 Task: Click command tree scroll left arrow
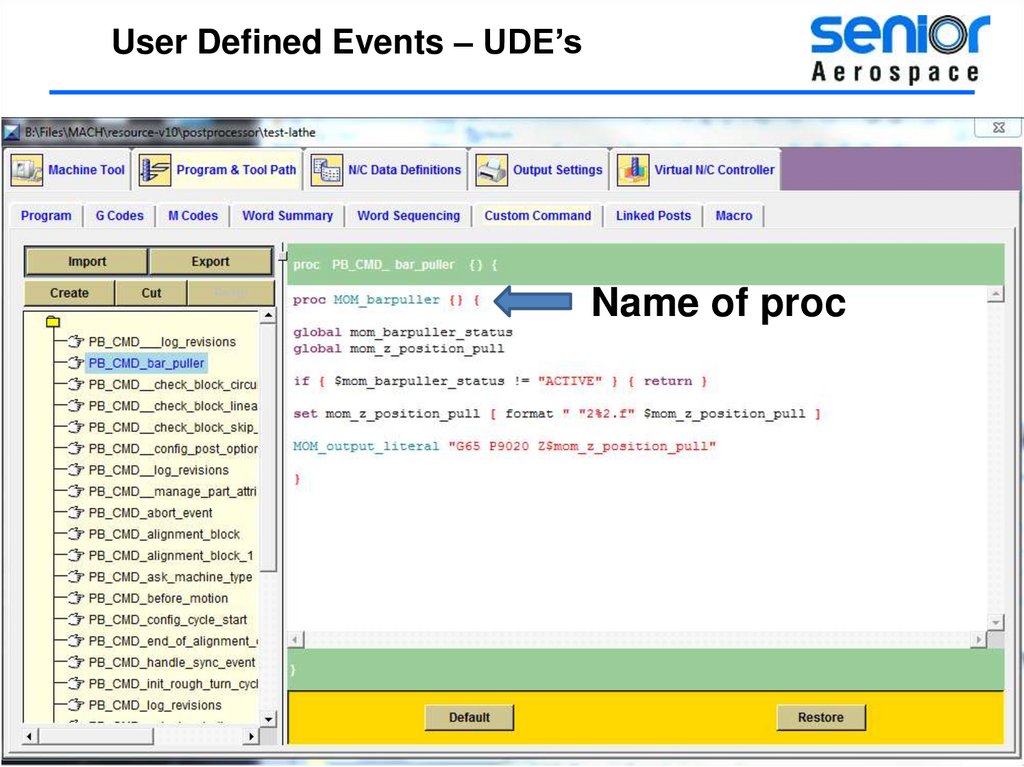(x=29, y=736)
